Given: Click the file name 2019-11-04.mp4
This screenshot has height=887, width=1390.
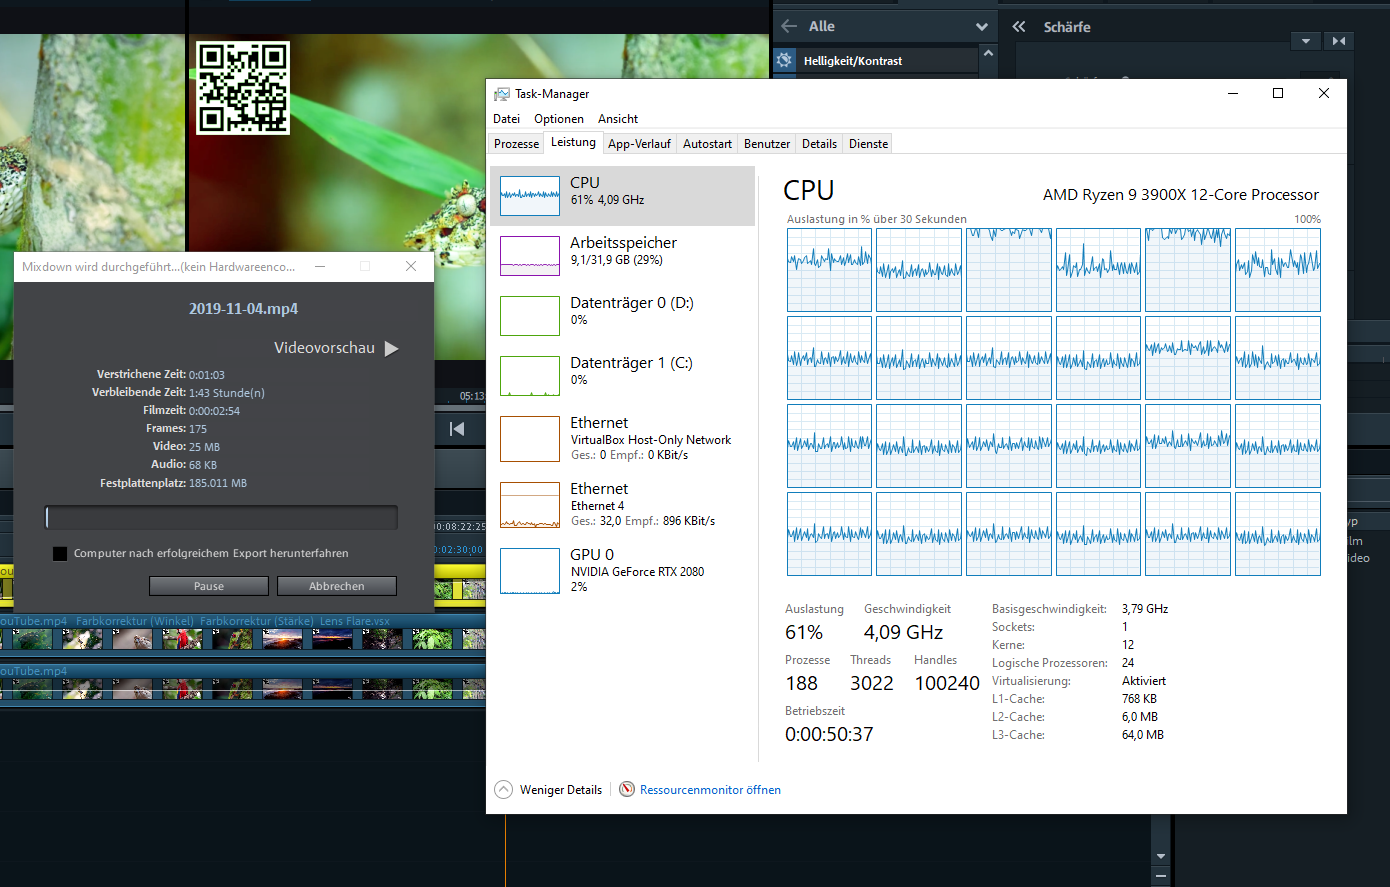Looking at the screenshot, I should 243,309.
